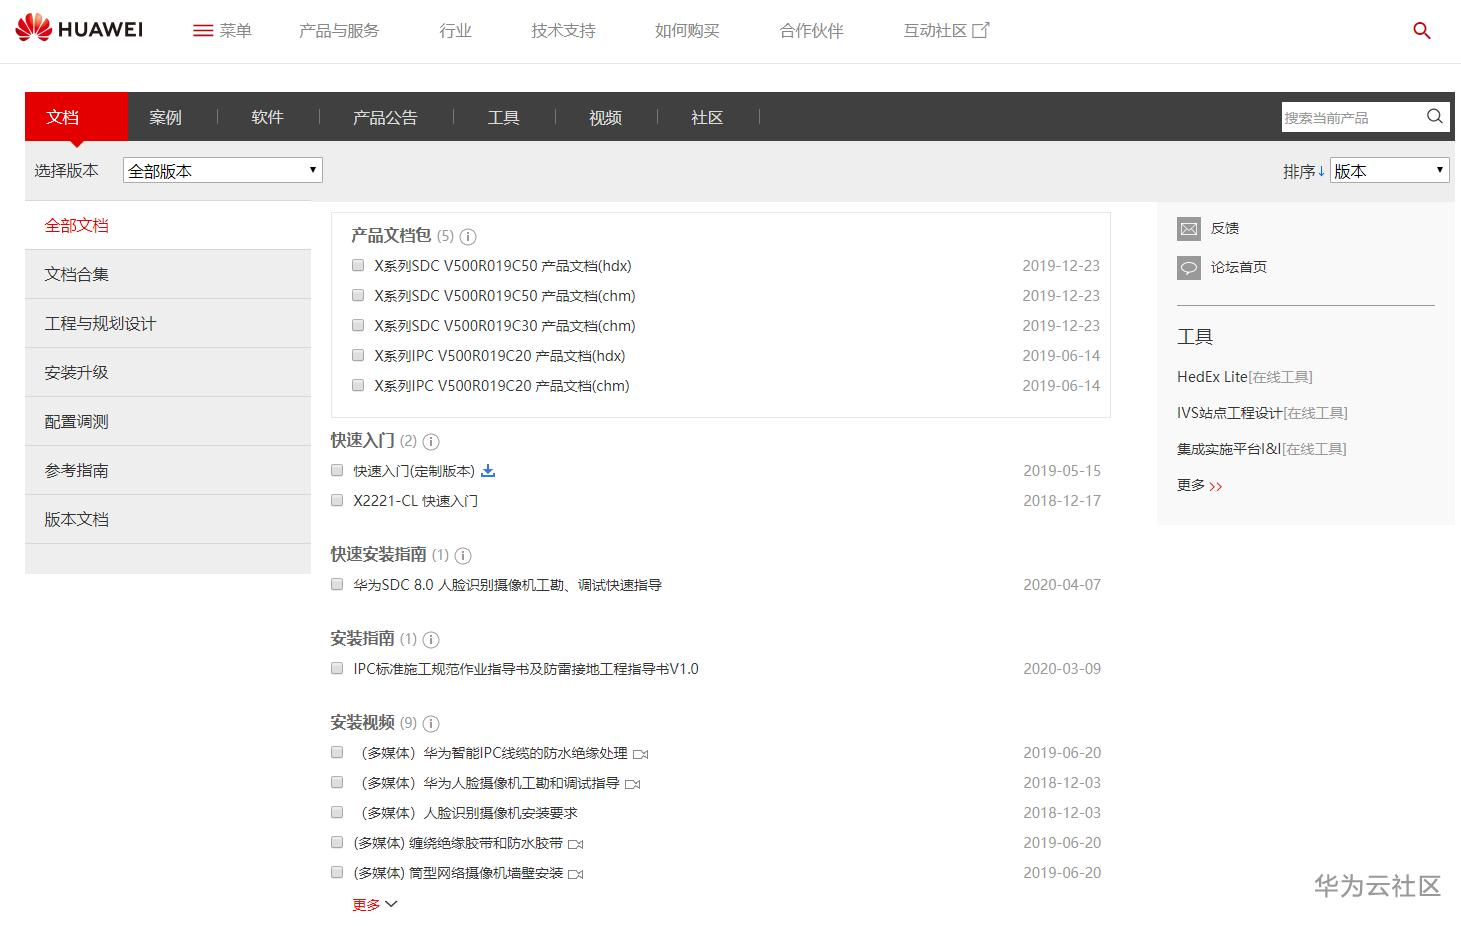Open 如何购买 in the top navigation

point(687,31)
